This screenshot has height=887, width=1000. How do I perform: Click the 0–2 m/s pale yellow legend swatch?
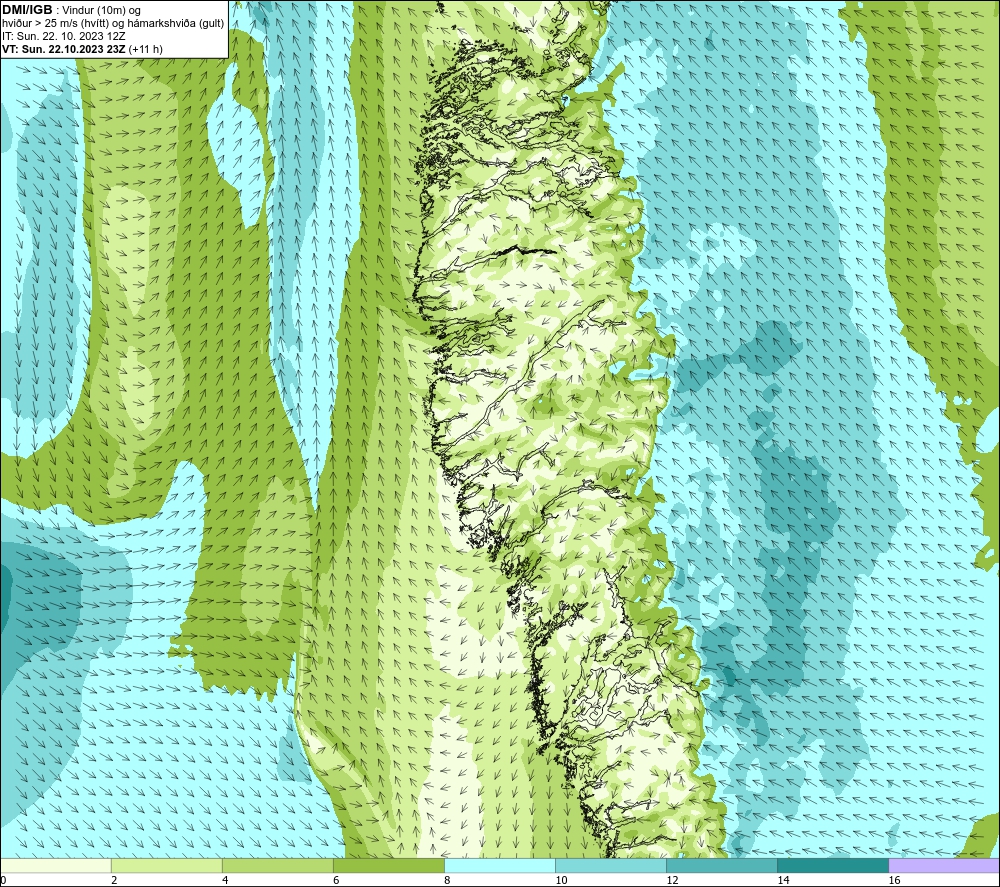coord(56,865)
